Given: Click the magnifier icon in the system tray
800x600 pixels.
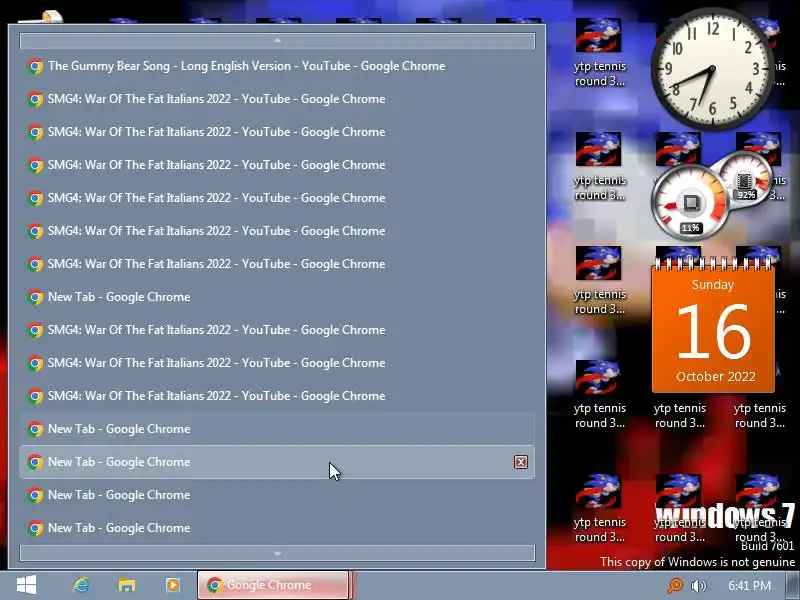Looking at the screenshot, I should (674, 586).
